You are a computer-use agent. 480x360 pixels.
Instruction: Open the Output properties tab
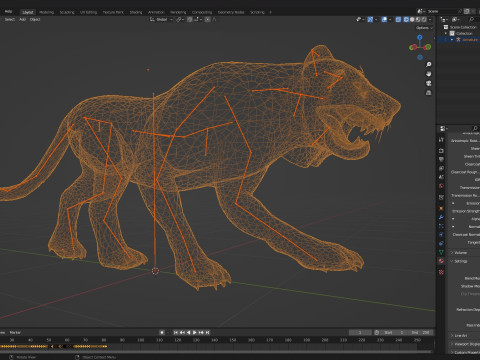tap(441, 159)
